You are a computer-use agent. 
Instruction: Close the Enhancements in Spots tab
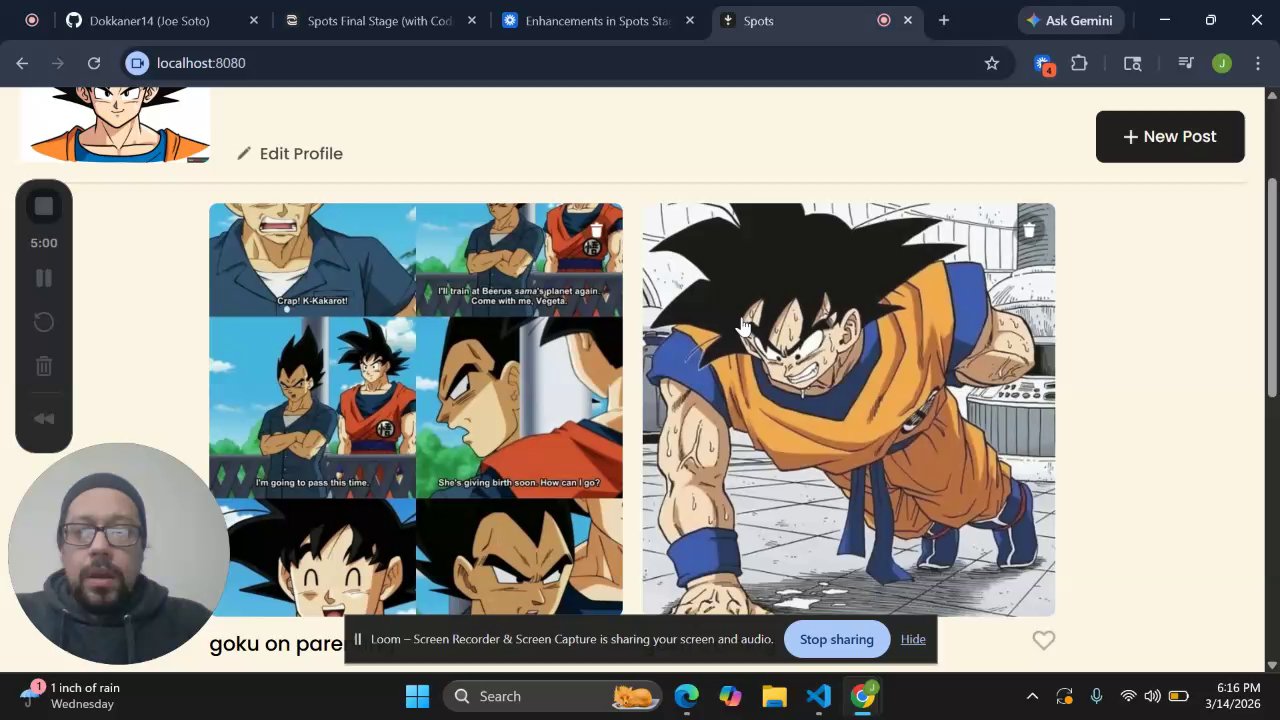tap(690, 20)
